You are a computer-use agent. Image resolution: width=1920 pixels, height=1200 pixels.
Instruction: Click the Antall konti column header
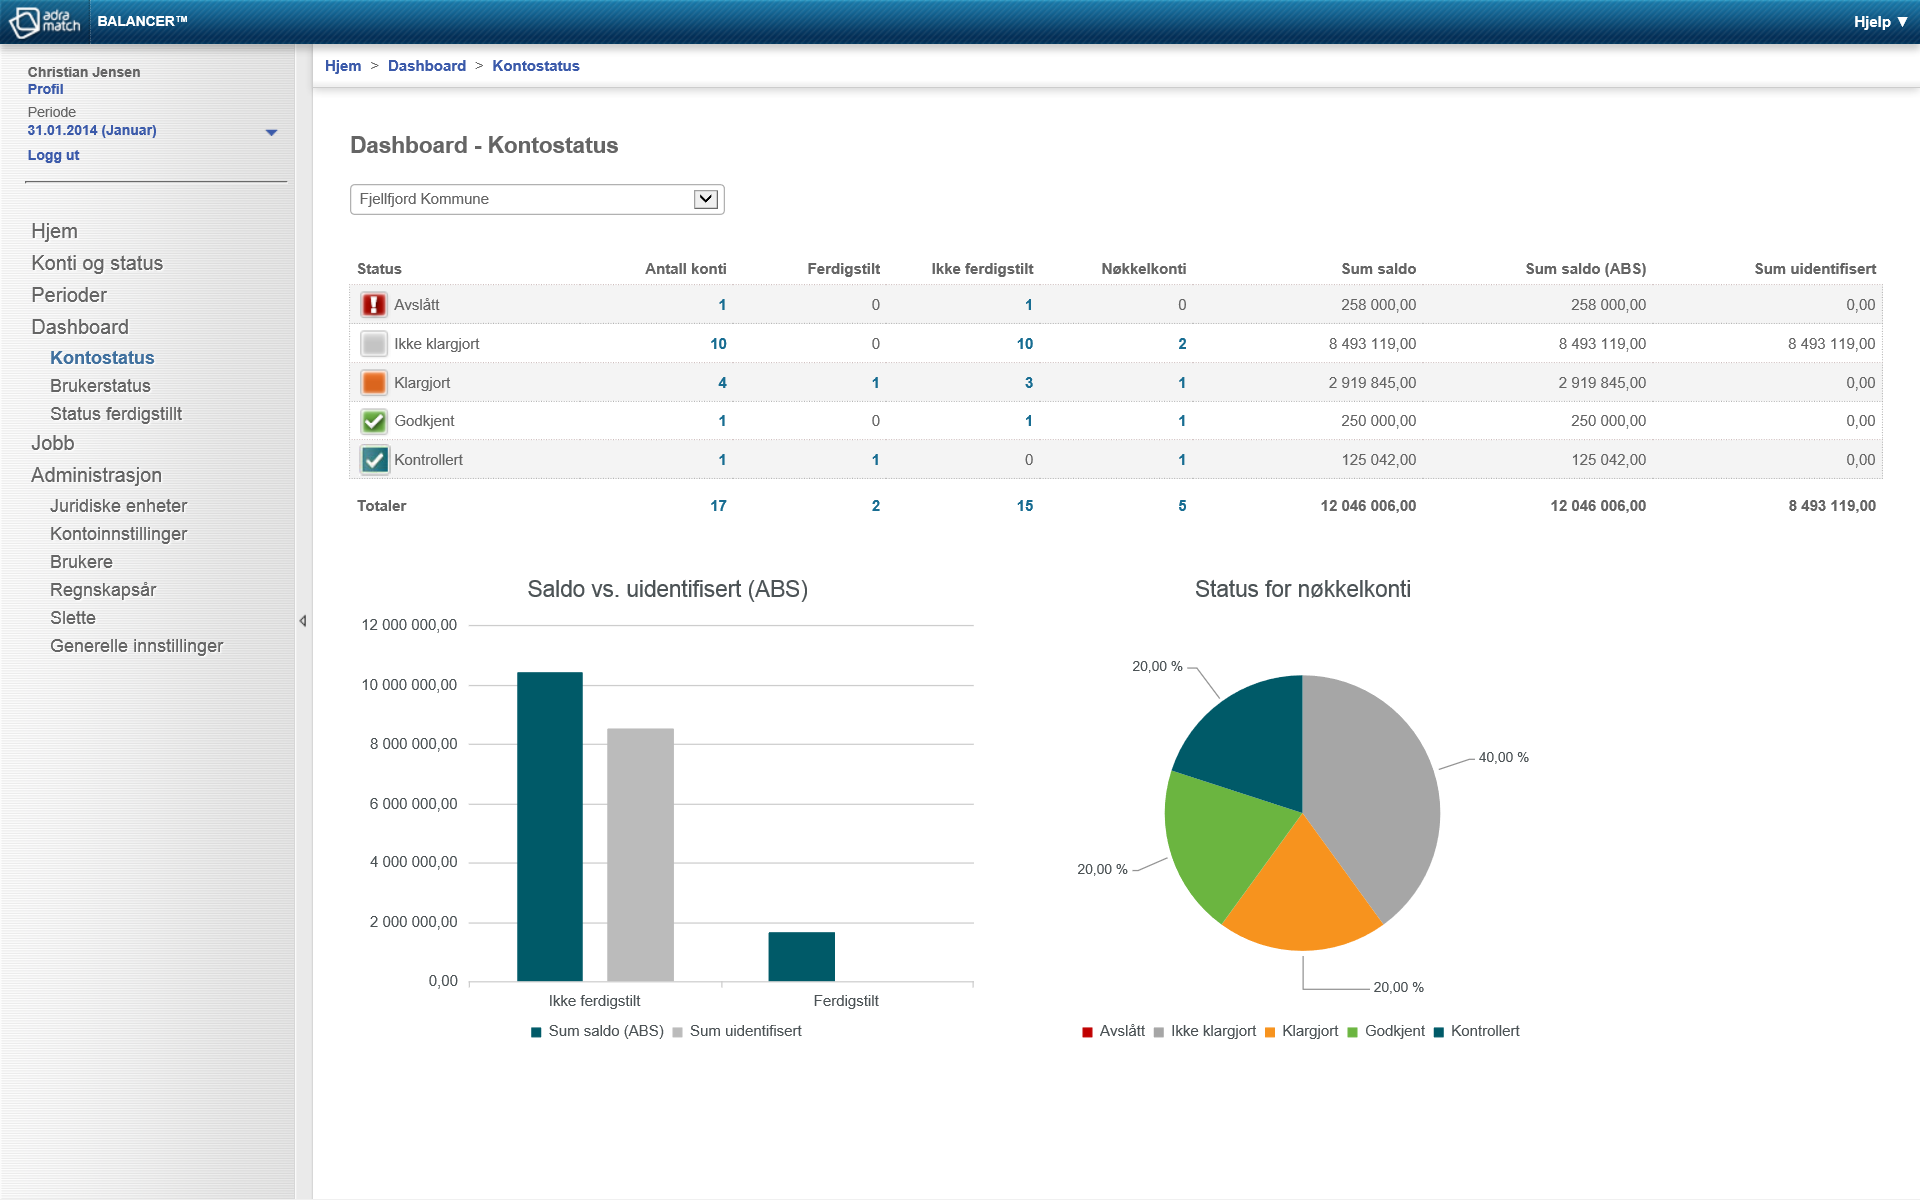click(686, 269)
